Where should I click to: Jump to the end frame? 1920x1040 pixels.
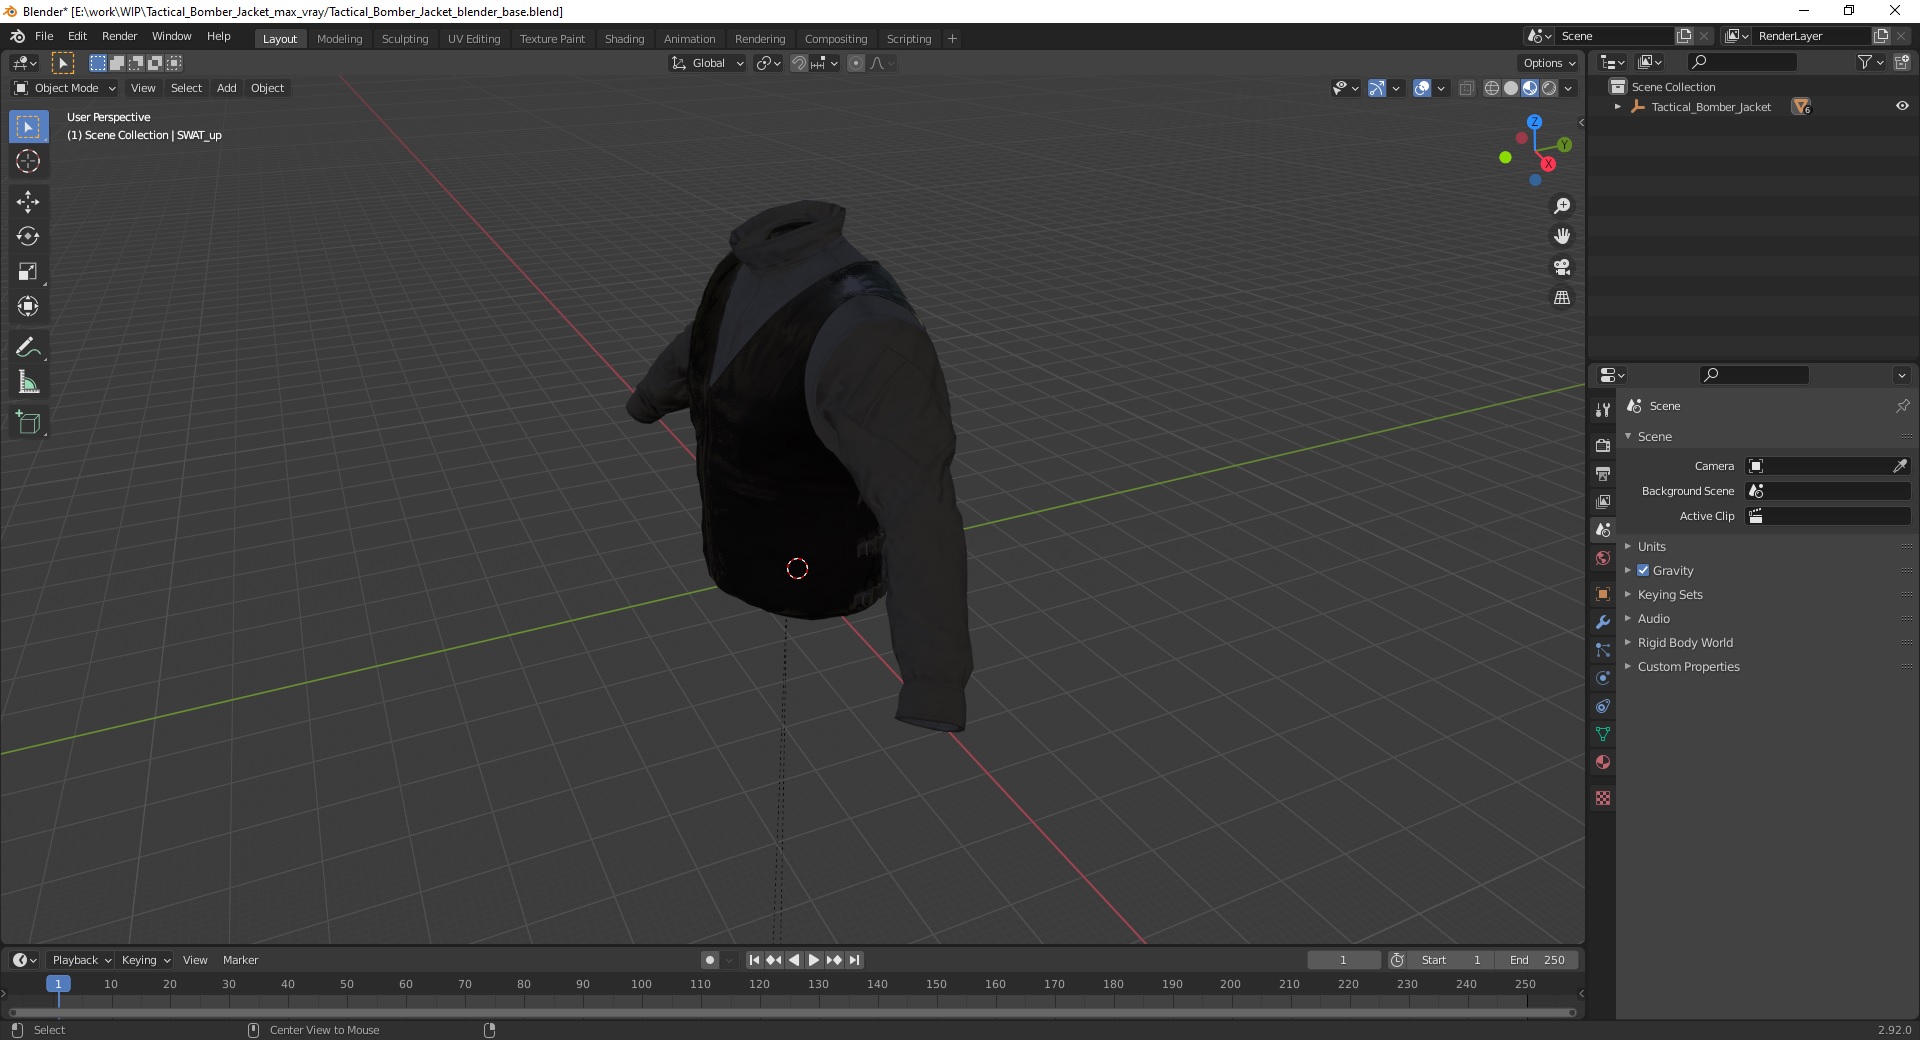point(854,960)
